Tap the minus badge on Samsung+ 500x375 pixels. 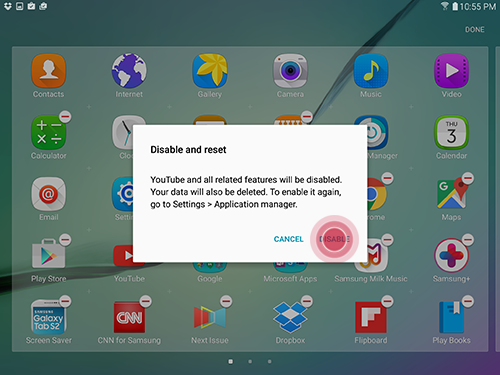coord(468,240)
